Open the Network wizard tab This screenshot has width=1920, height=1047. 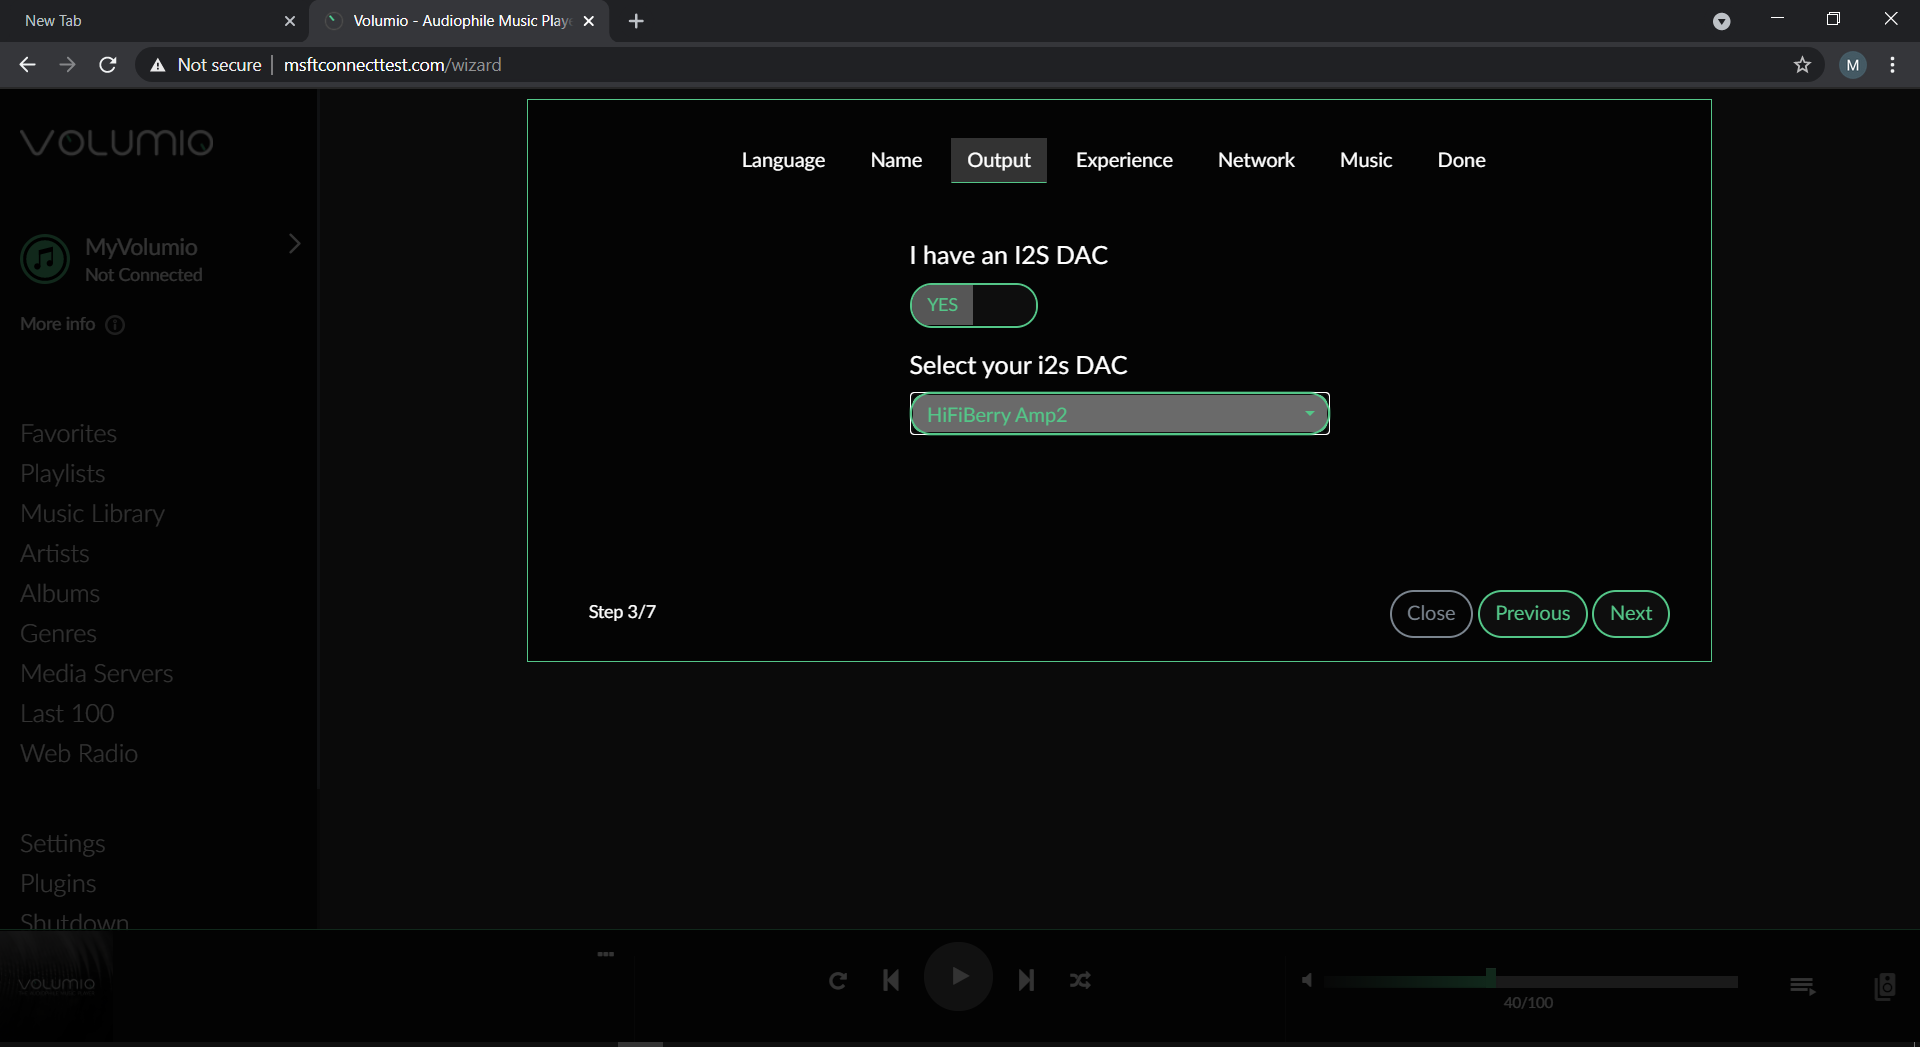pyautogui.click(x=1256, y=160)
